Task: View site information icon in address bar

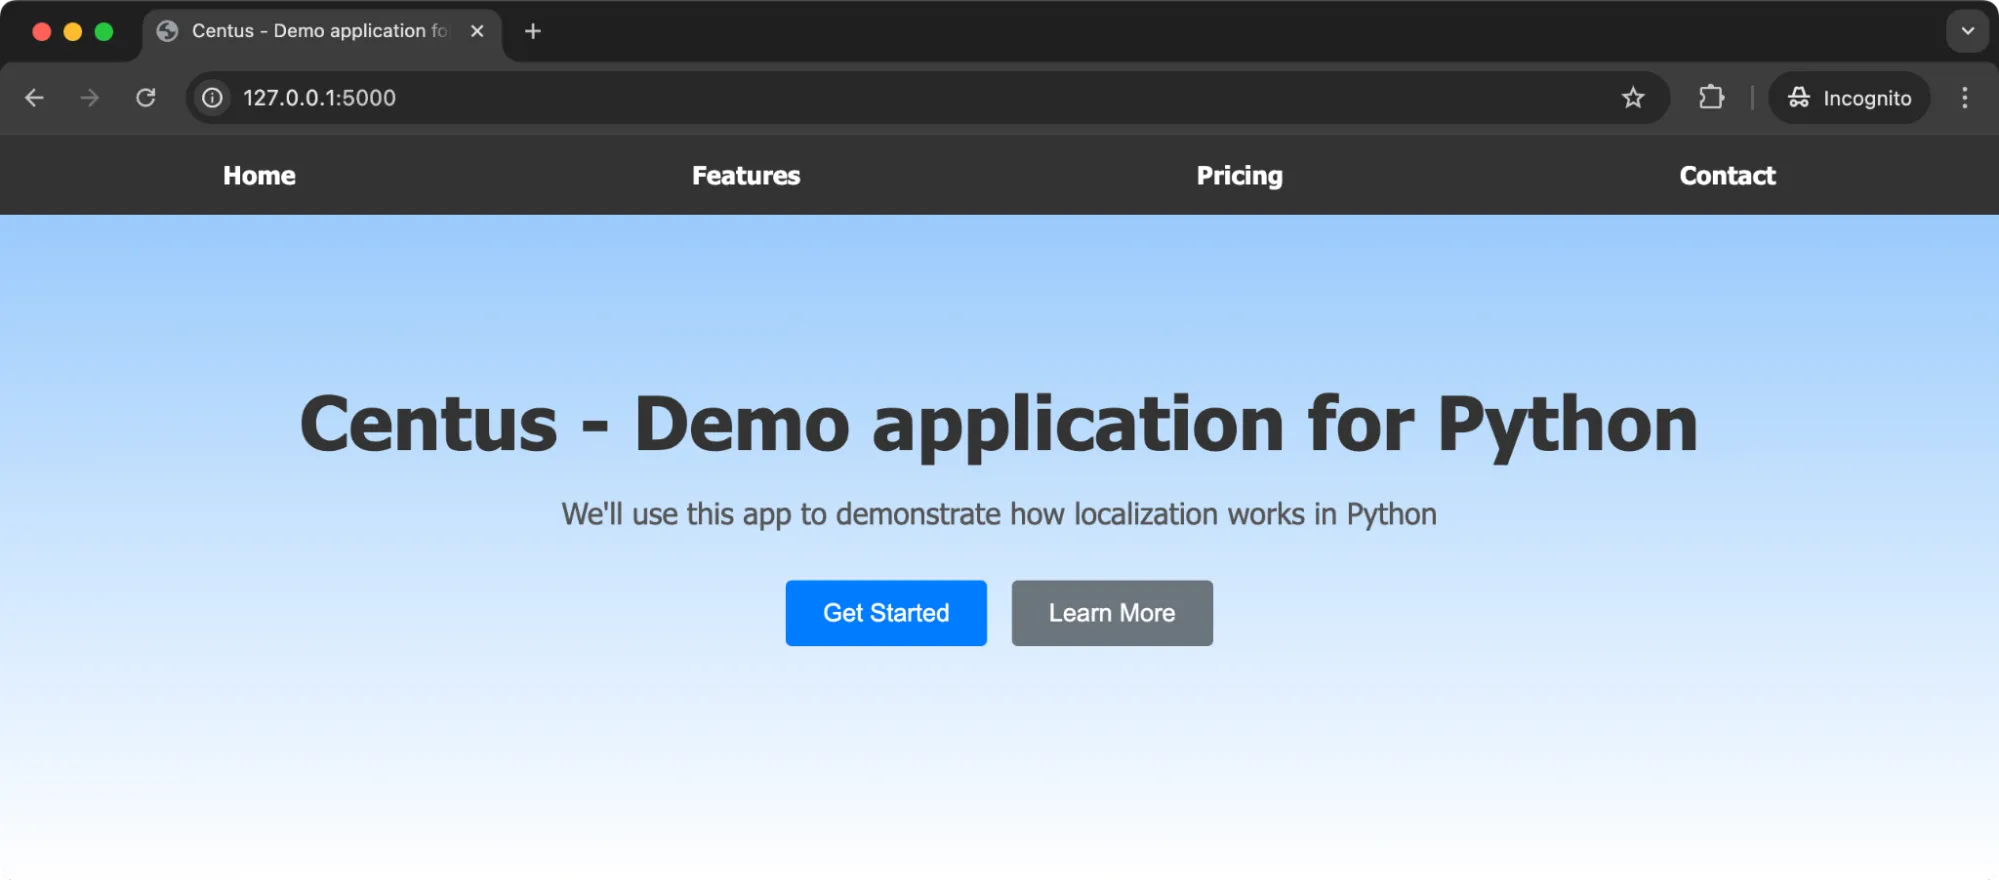Action: 212,98
